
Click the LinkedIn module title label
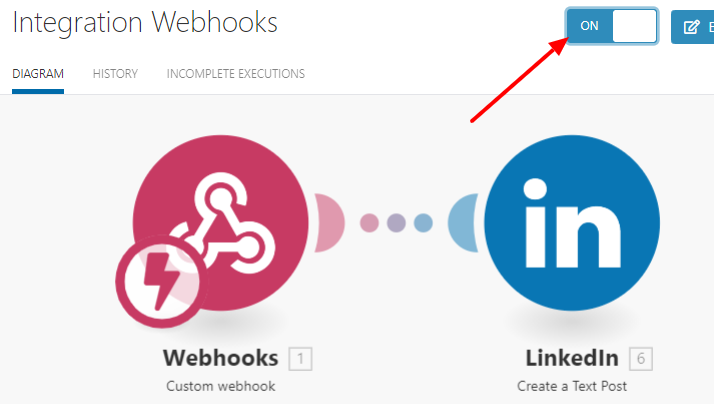(572, 358)
